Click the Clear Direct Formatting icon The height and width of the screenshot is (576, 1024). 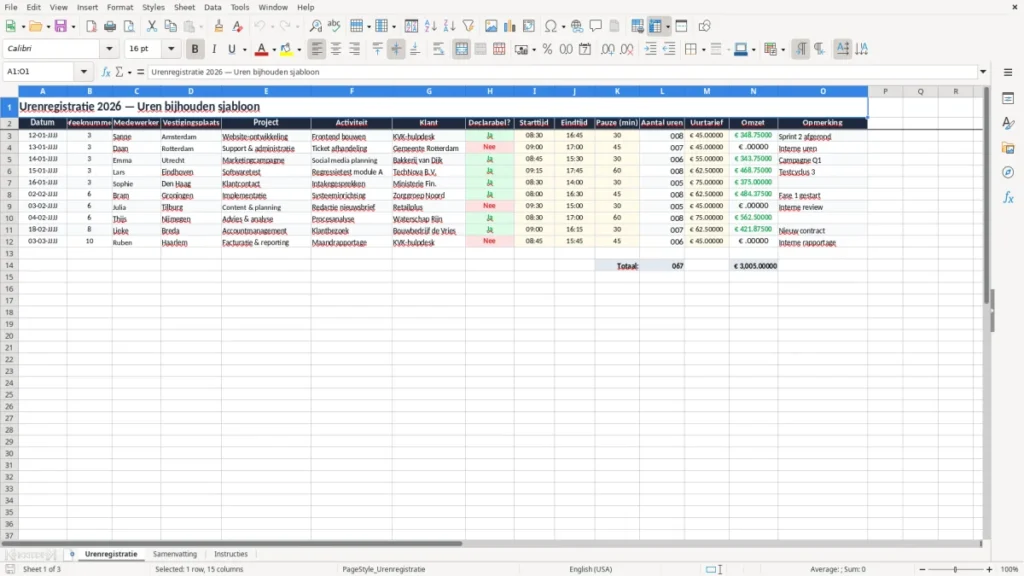click(x=238, y=26)
